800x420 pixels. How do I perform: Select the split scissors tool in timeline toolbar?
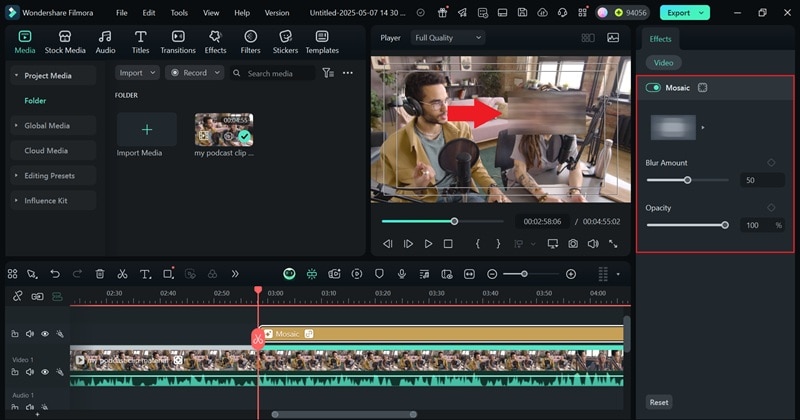[x=122, y=273]
